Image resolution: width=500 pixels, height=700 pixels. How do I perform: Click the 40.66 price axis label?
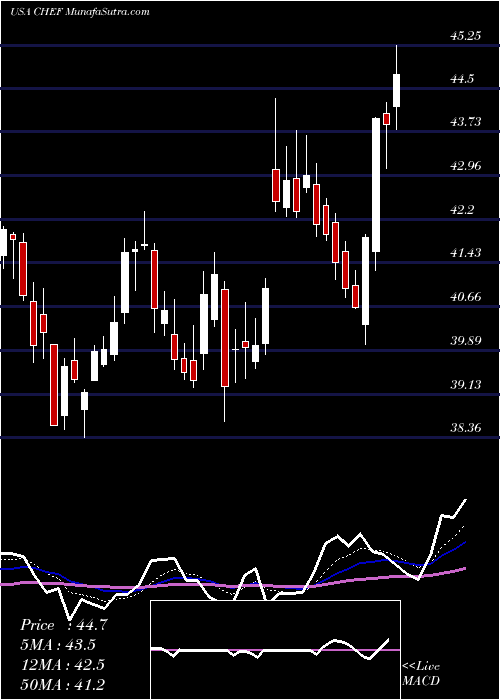pyautogui.click(x=466, y=297)
